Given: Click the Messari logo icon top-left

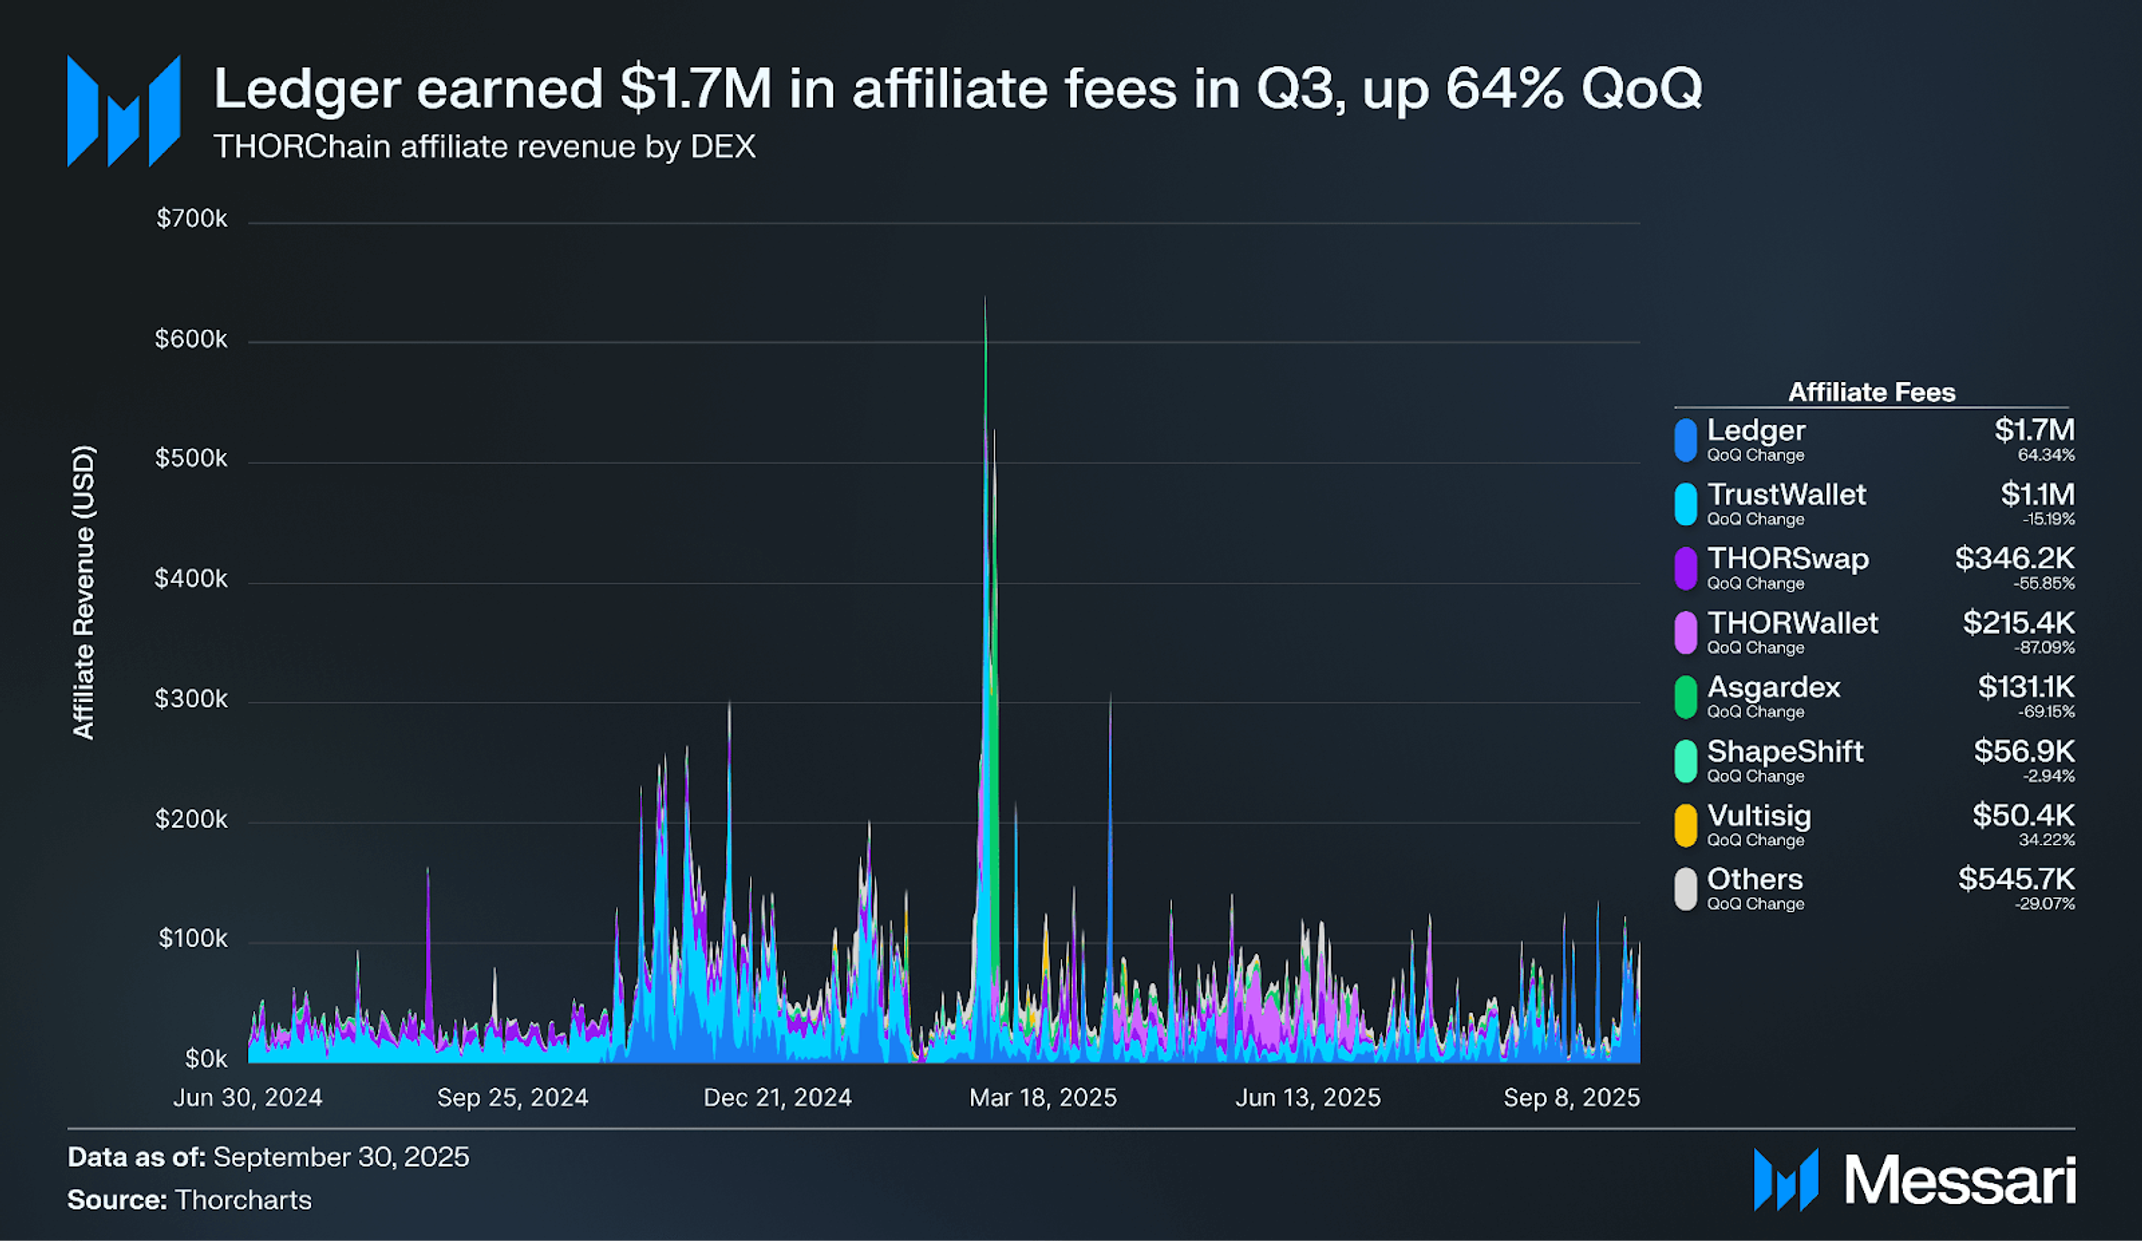Looking at the screenshot, I should [123, 111].
